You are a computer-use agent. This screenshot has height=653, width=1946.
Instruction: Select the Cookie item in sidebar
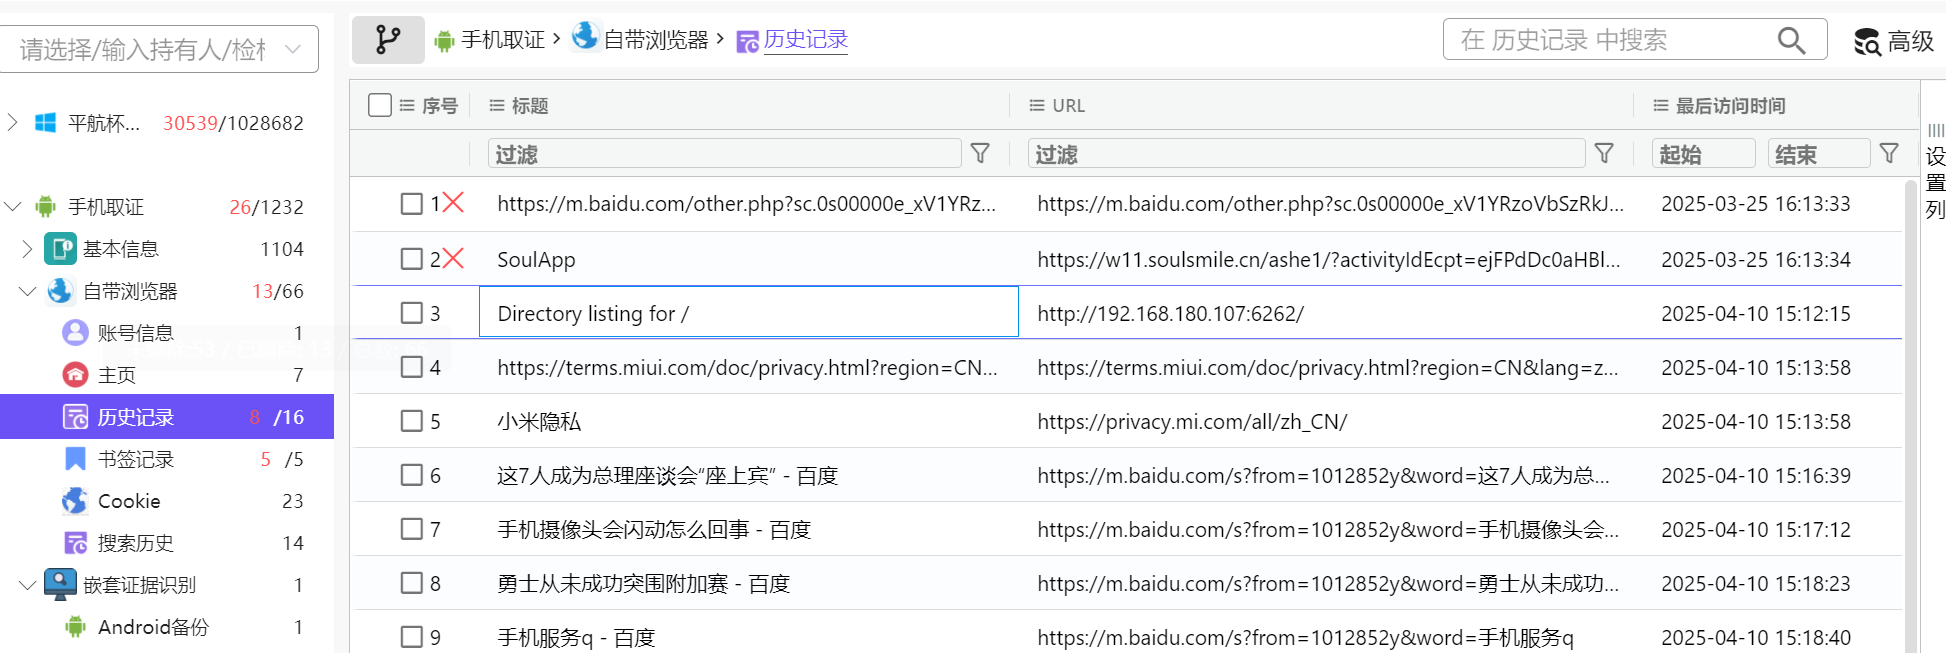(x=129, y=501)
